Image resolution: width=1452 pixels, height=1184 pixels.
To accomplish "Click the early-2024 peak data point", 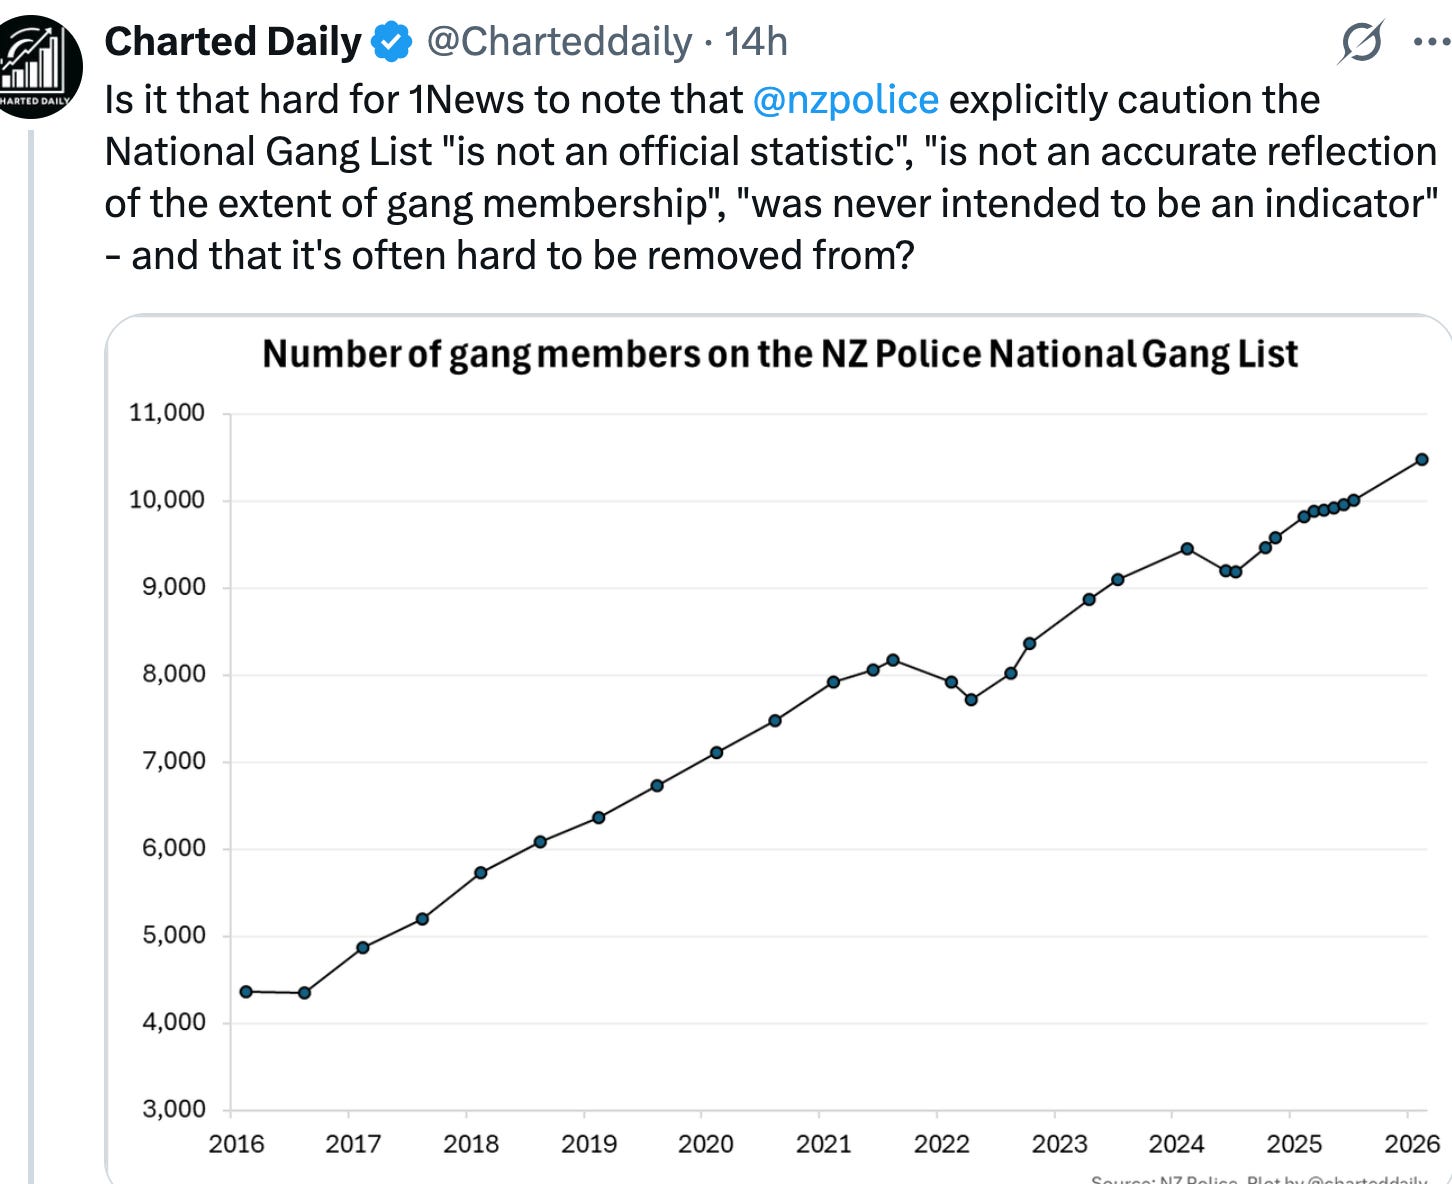I will [1187, 548].
